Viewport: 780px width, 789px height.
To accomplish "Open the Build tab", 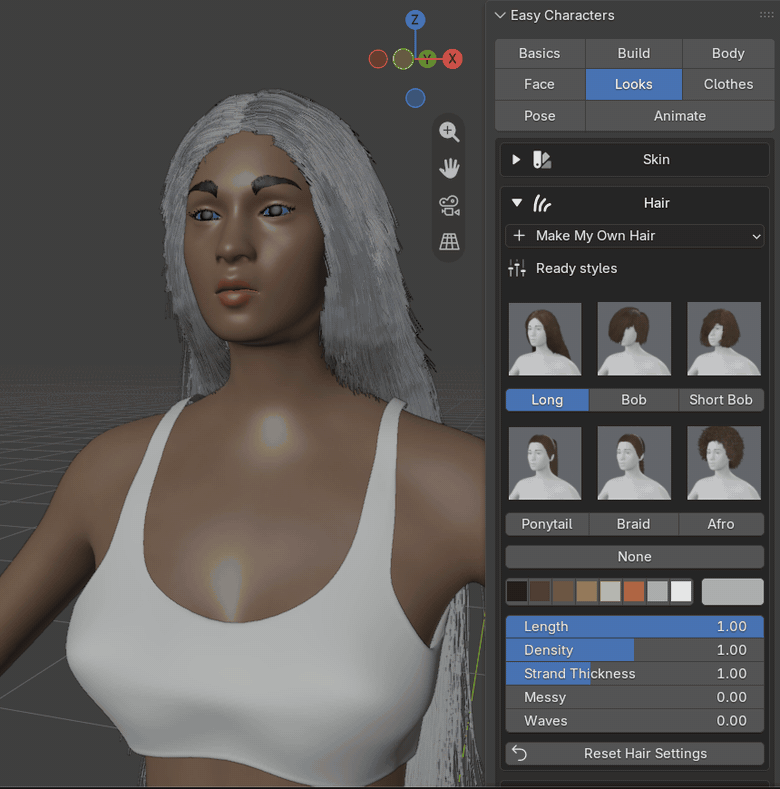I will (634, 53).
